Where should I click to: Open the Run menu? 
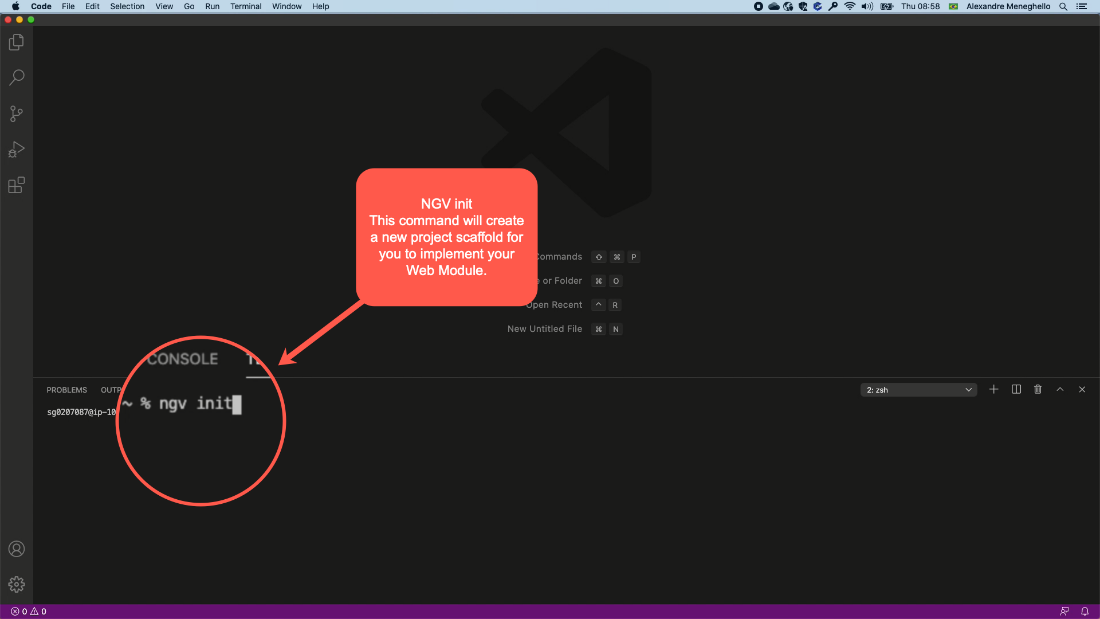(x=212, y=6)
